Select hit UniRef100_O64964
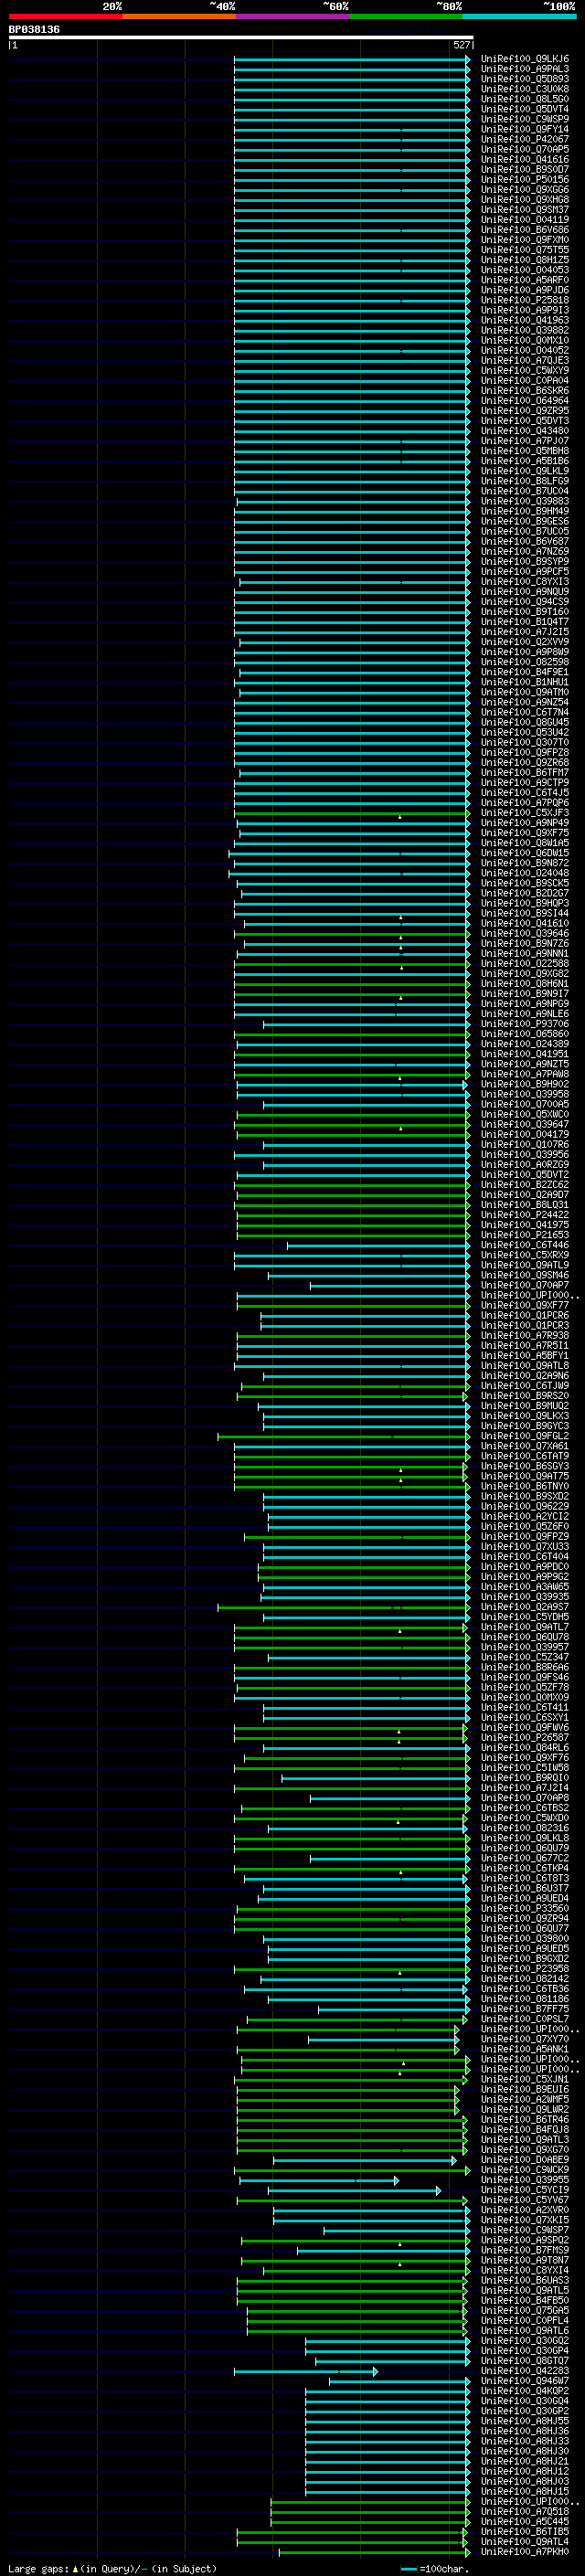 click(x=525, y=401)
